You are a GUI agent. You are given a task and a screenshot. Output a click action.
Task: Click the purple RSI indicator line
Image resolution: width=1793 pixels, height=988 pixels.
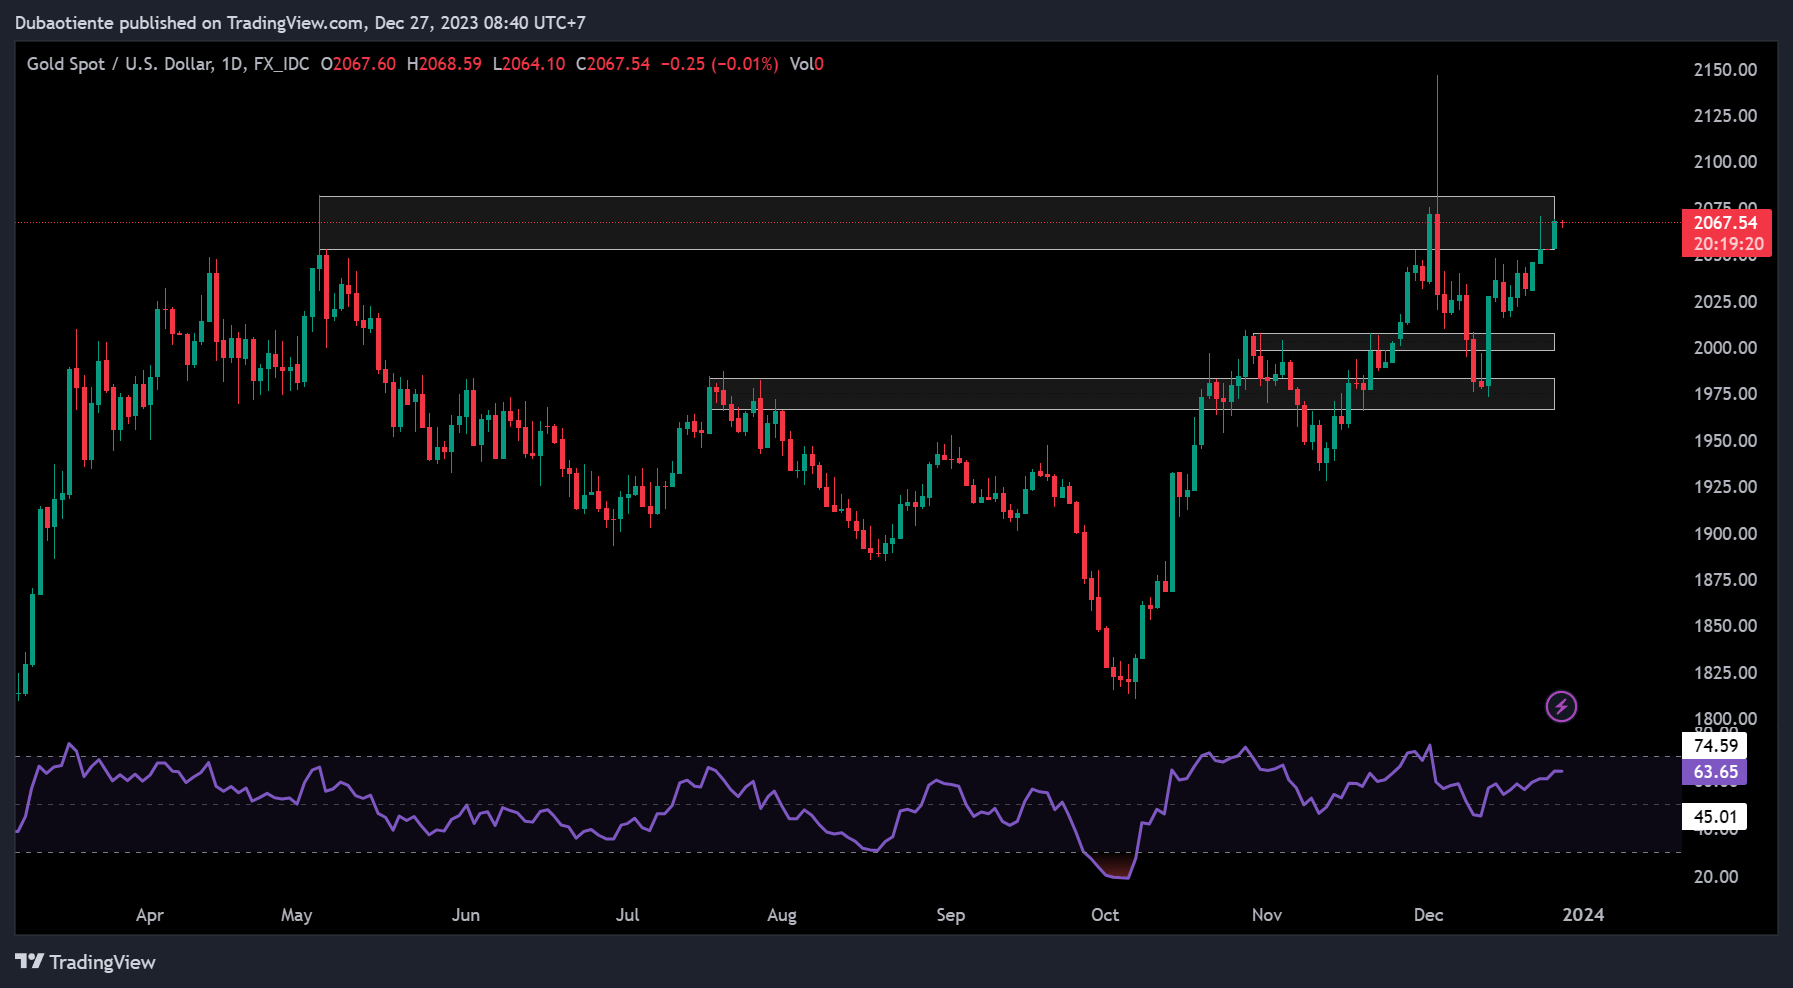[x=788, y=810]
